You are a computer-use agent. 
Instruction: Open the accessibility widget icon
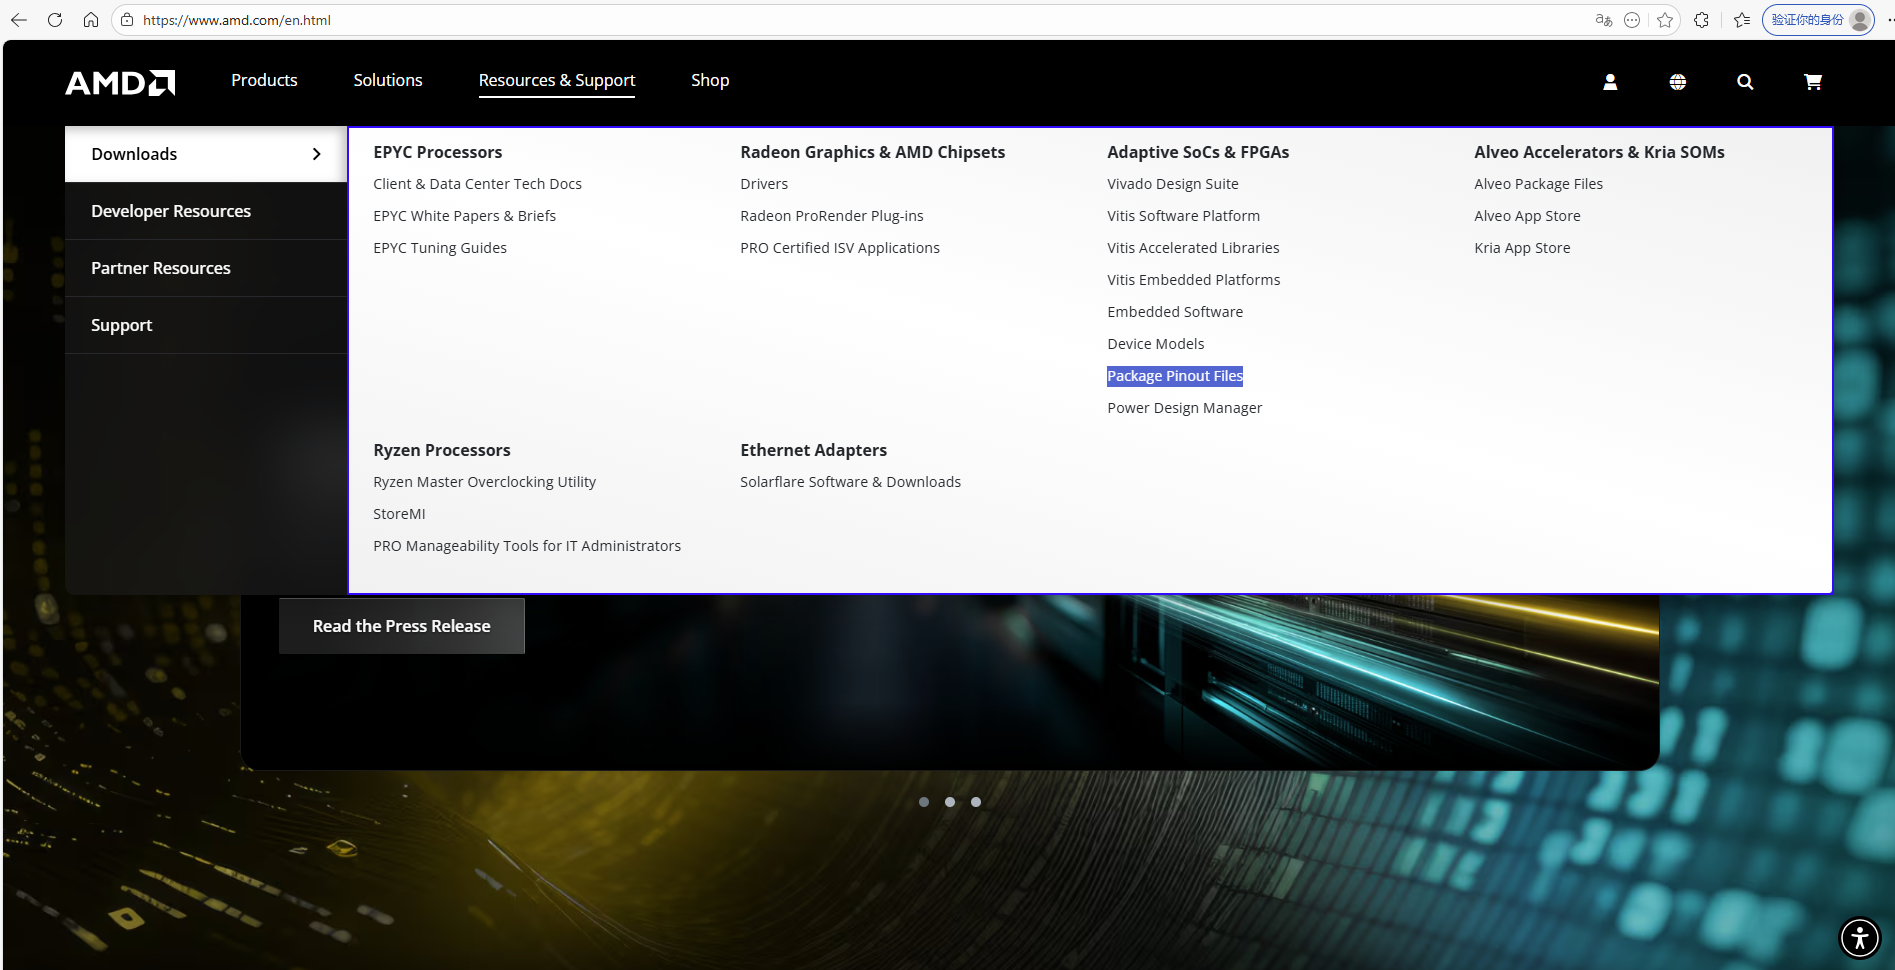coord(1860,938)
